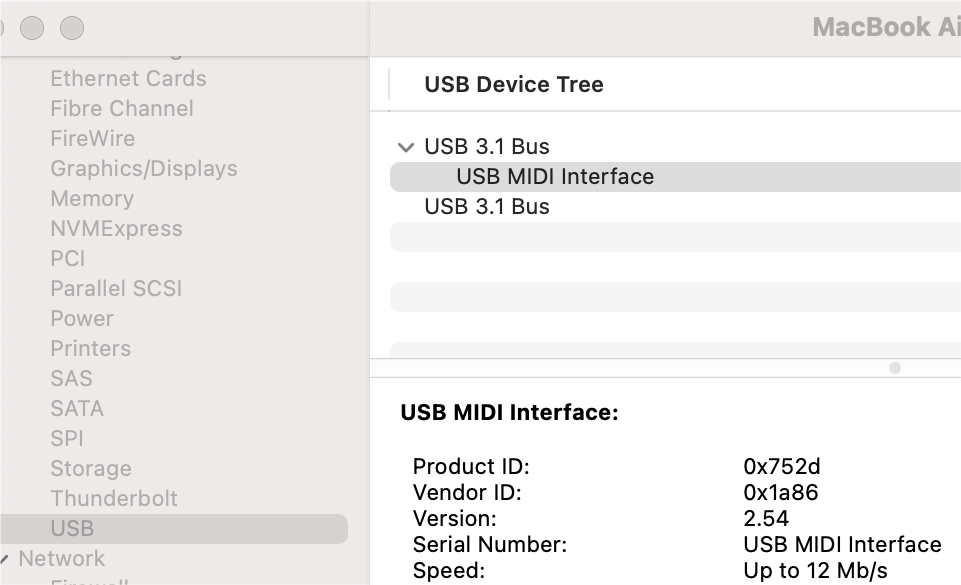The image size is (961, 585).
Task: Select the Parallel SCSI entry
Action: point(116,288)
